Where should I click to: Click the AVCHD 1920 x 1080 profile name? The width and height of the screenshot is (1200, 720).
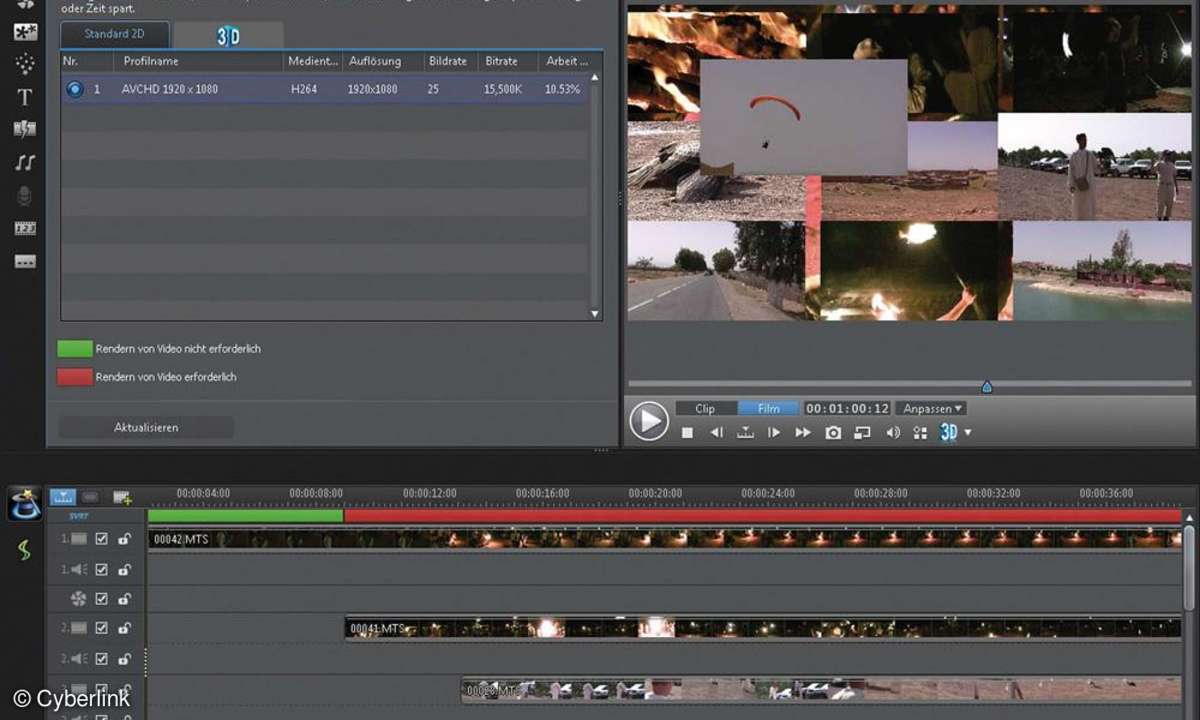click(170, 89)
